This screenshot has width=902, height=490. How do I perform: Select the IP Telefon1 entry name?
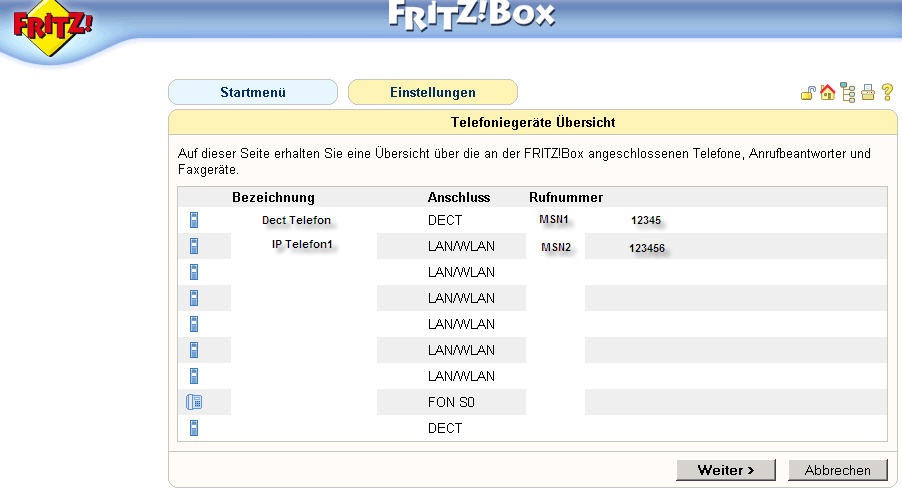pyautogui.click(x=302, y=244)
